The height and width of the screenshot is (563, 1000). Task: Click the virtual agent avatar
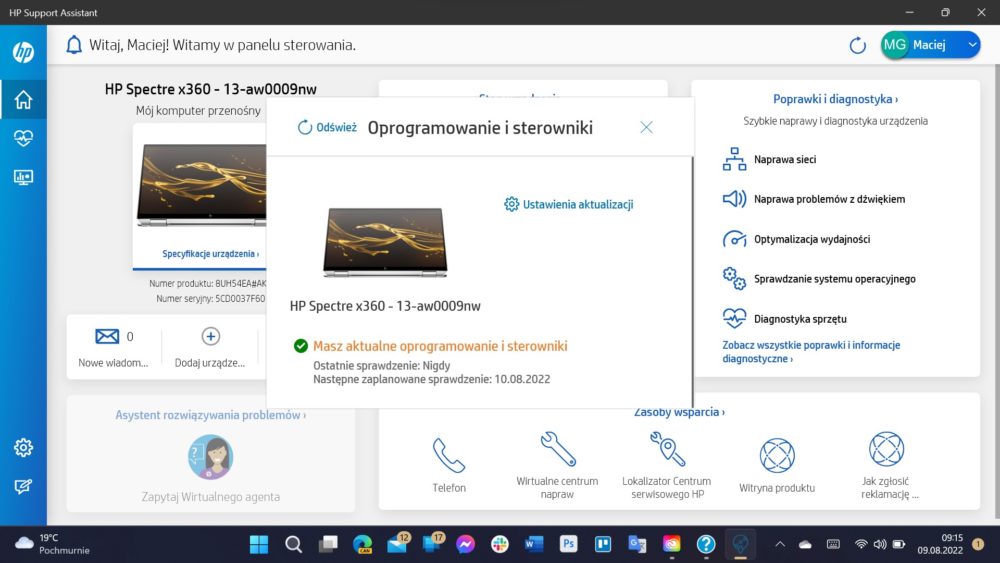(x=210, y=457)
